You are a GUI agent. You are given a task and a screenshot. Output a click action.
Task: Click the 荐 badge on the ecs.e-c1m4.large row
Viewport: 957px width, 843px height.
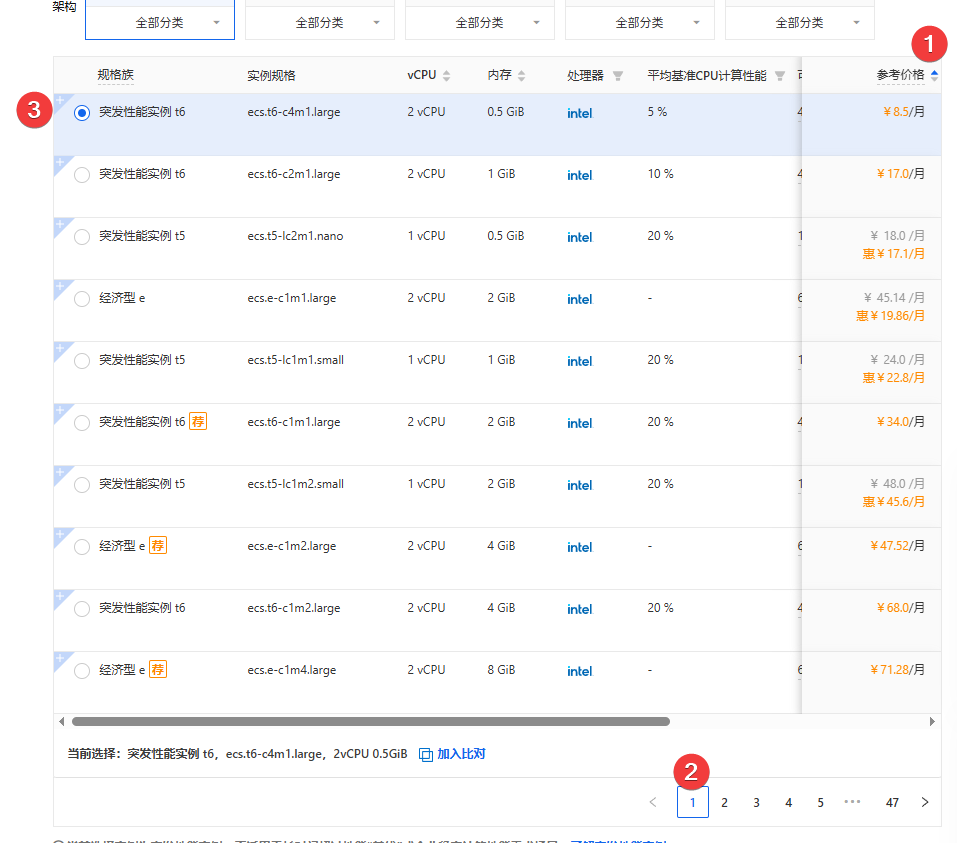point(158,669)
